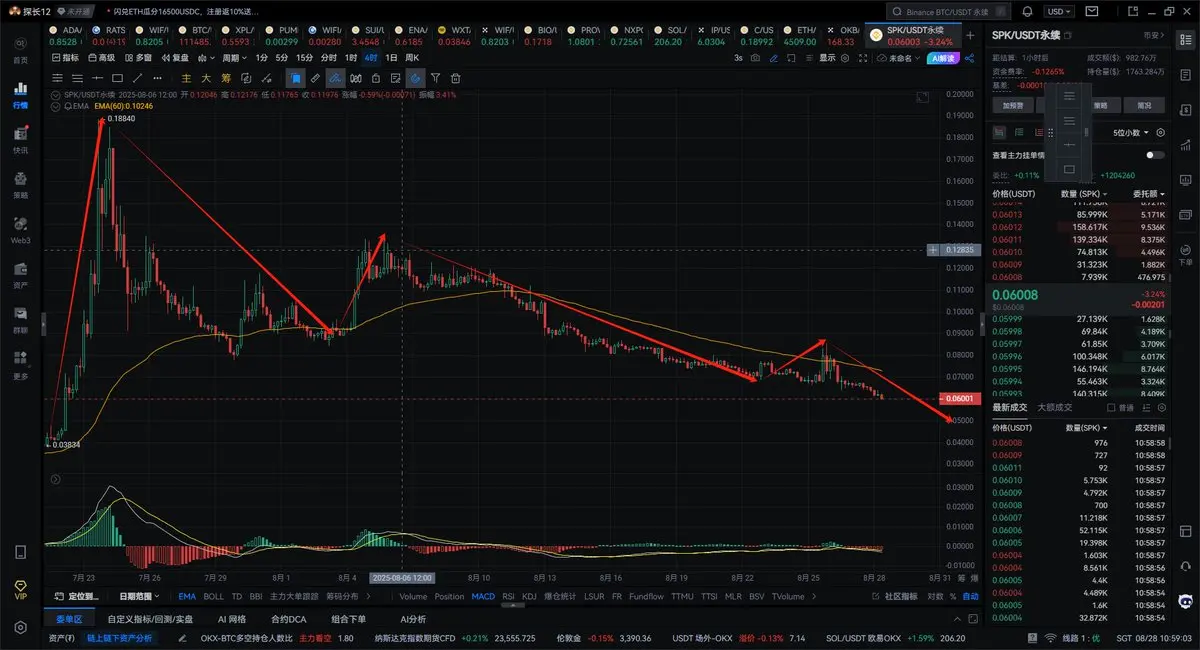
Task: Select the 1日 timeframe tab
Action: coord(391,58)
